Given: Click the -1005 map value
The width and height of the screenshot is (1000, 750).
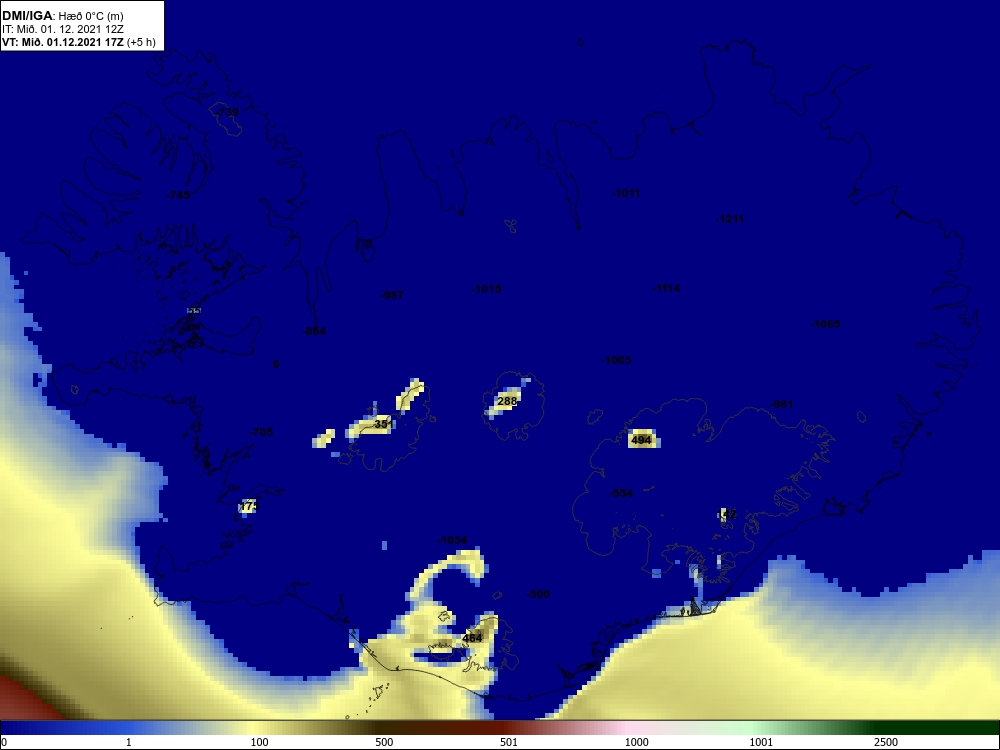Looking at the screenshot, I should pos(616,360).
